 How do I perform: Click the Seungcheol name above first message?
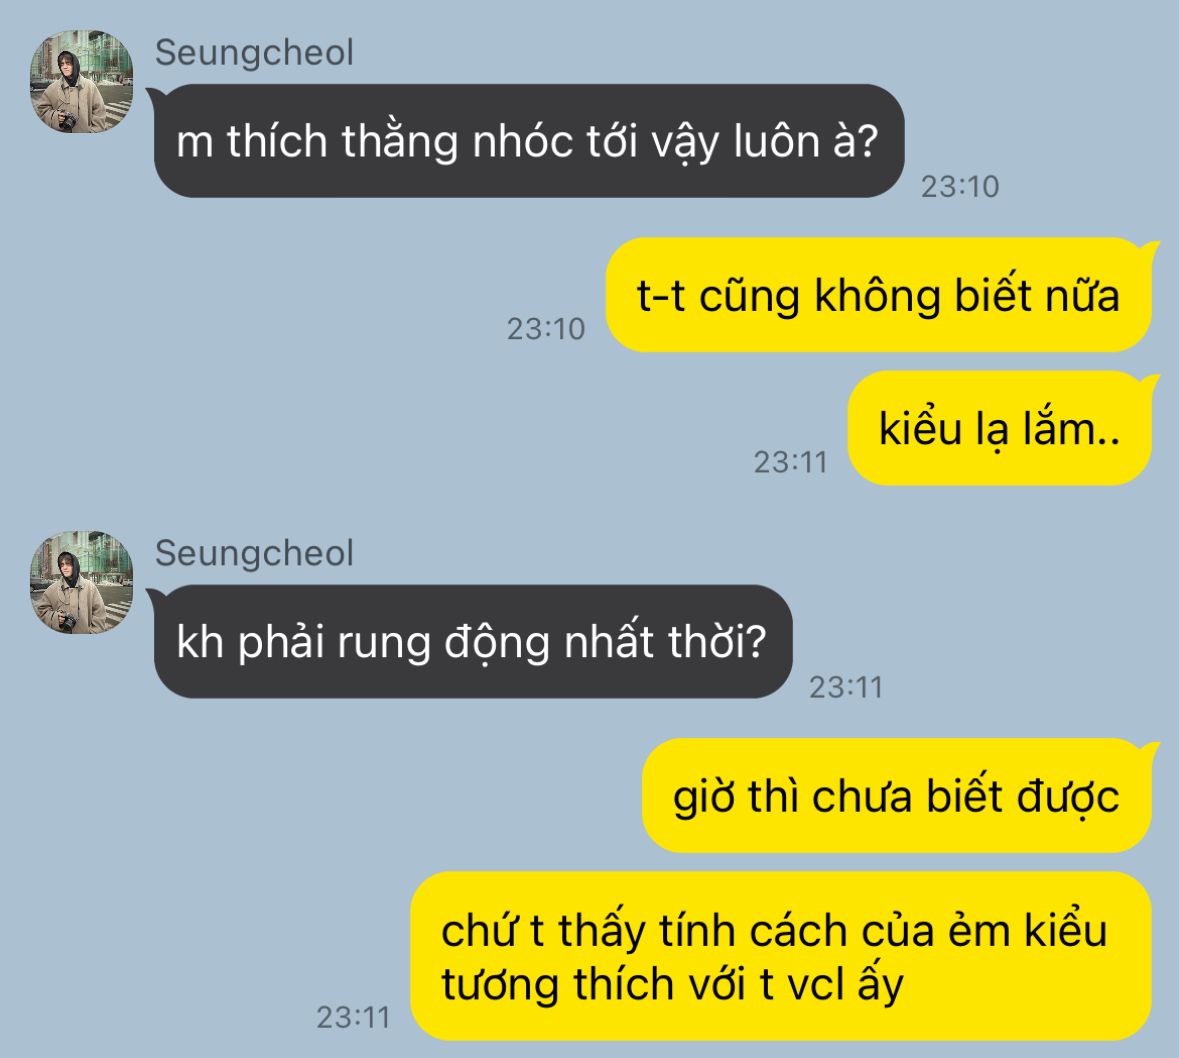pos(254,53)
